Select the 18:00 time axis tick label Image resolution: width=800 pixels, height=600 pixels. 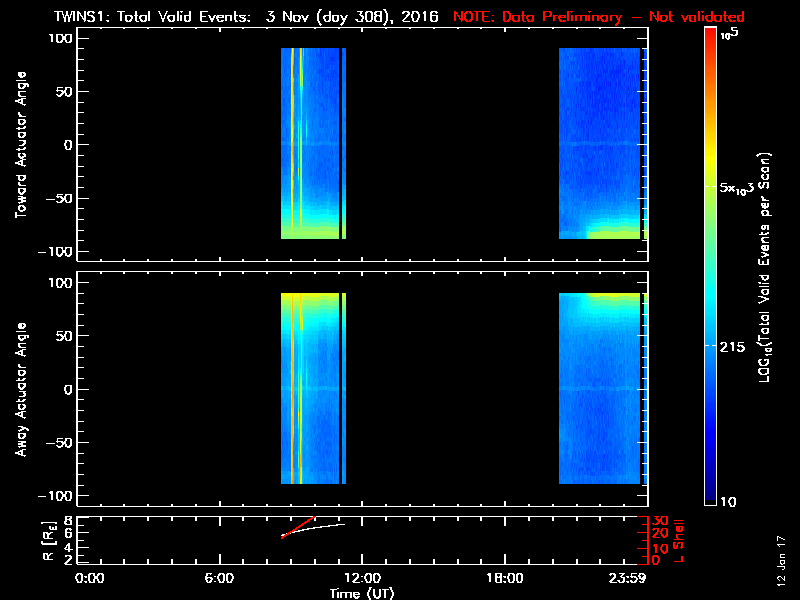[x=504, y=579]
